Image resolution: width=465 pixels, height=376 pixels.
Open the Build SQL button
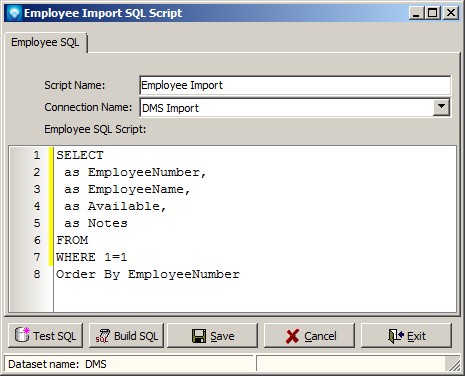[x=126, y=336]
